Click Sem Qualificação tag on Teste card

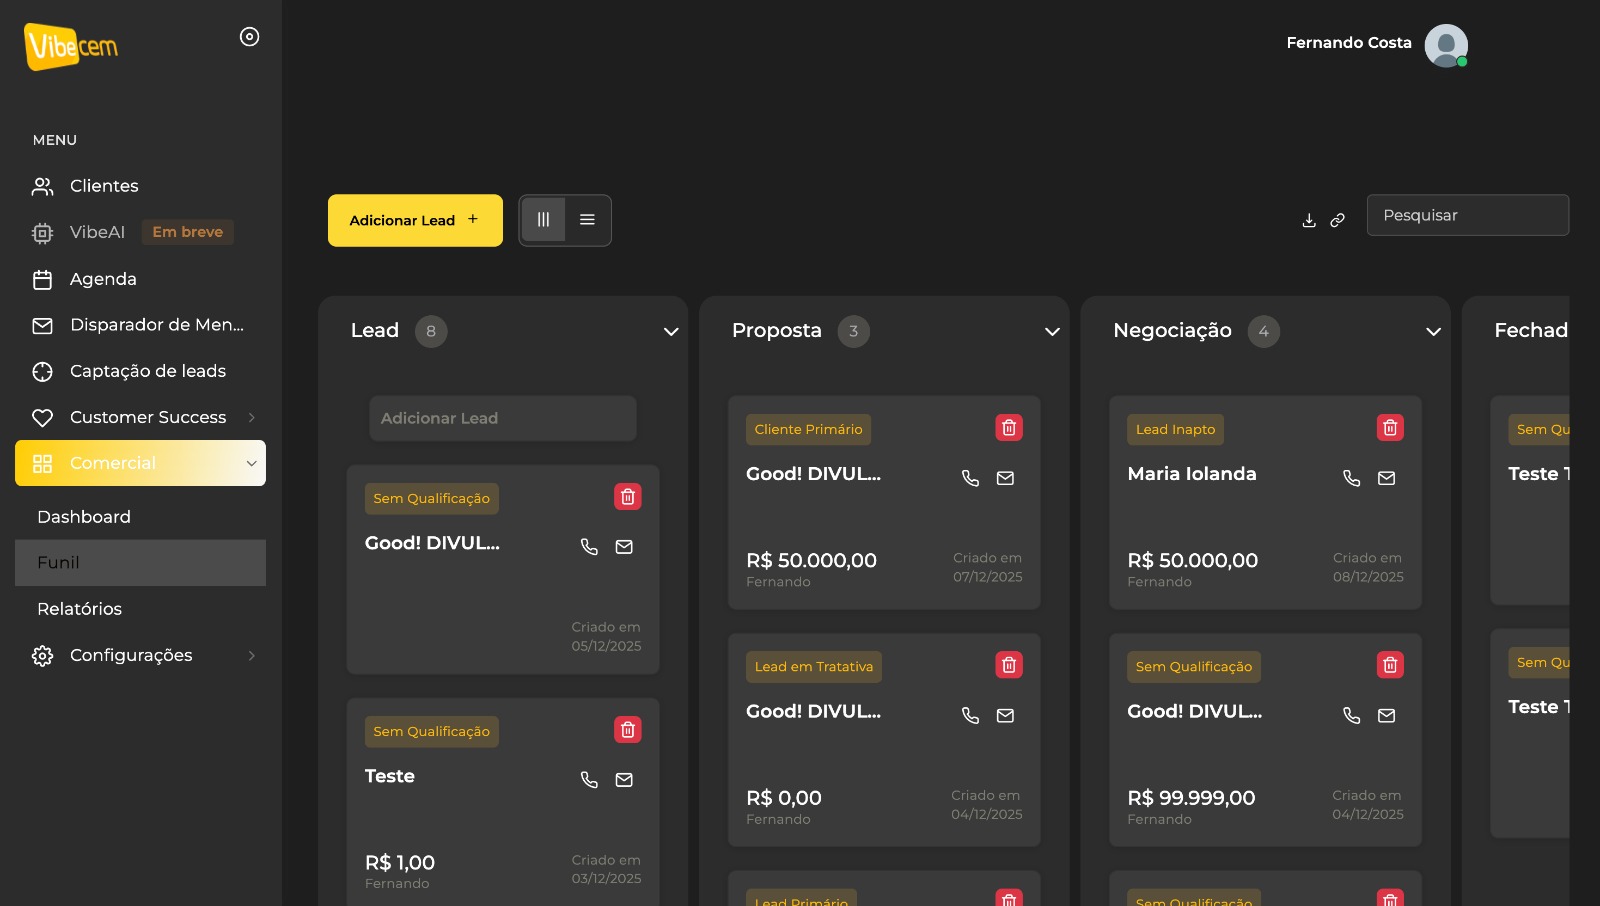(x=432, y=732)
